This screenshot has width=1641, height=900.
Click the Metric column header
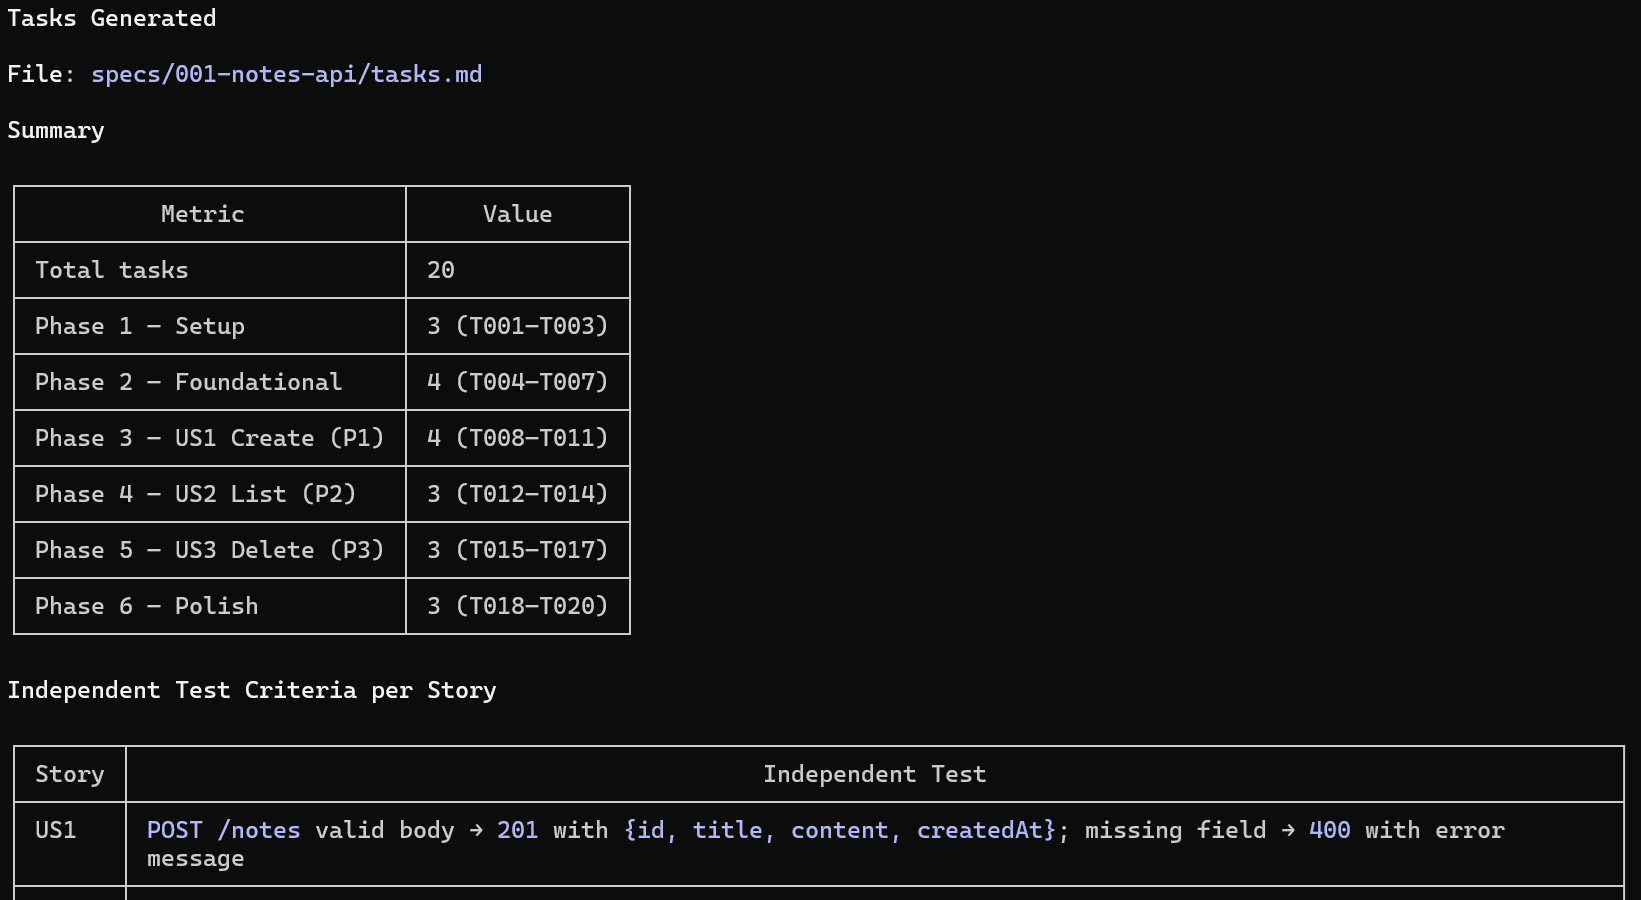point(202,213)
